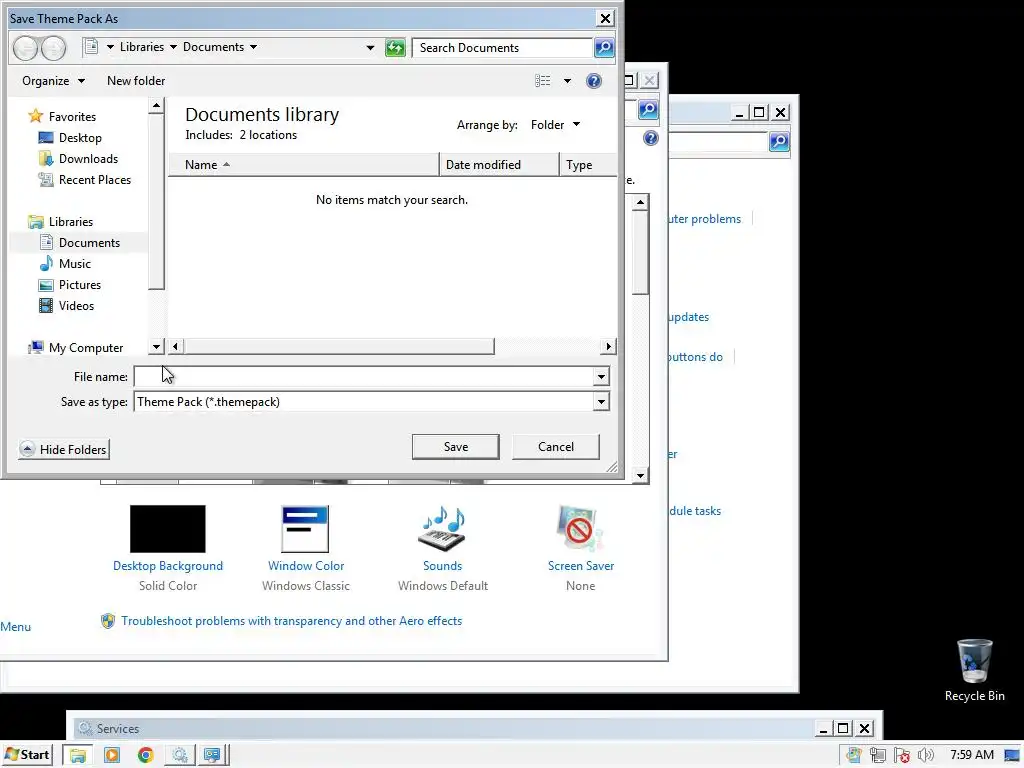Open the Arrange by Folder dropdown
The height and width of the screenshot is (768, 1024).
tap(555, 125)
